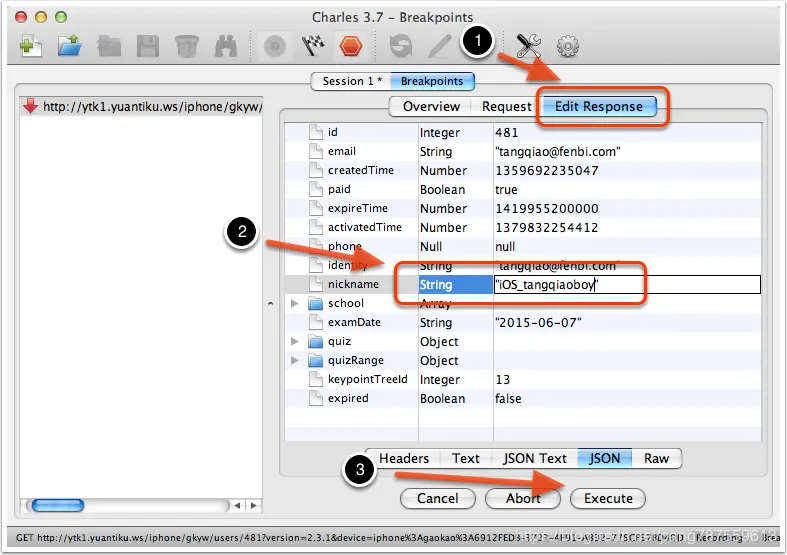Click the nickname value input field
The width and height of the screenshot is (787, 555).
(x=627, y=285)
